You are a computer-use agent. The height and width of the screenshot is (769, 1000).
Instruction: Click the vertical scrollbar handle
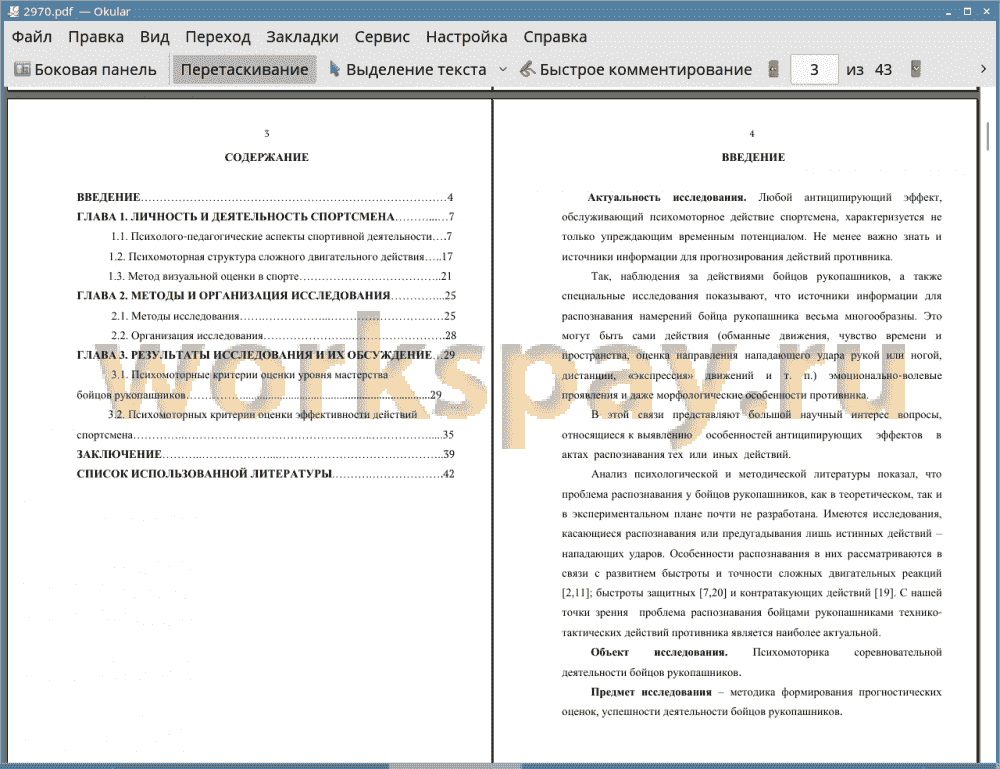click(x=987, y=136)
